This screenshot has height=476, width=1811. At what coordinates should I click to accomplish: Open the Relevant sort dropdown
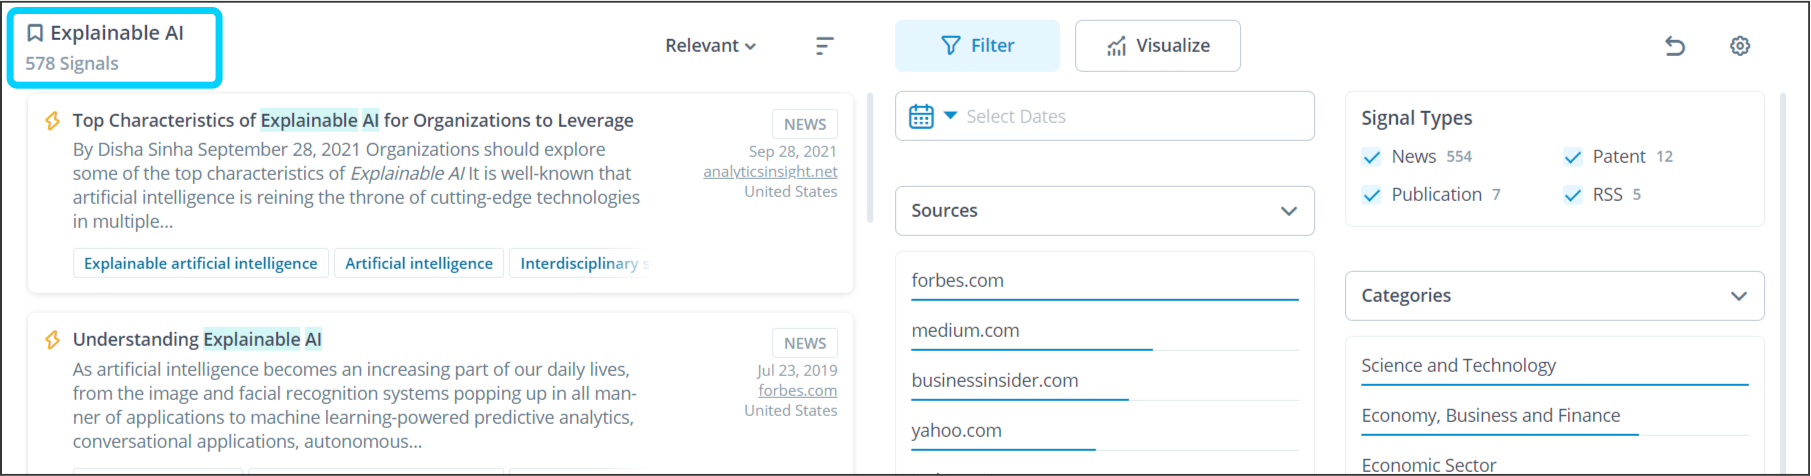point(710,46)
